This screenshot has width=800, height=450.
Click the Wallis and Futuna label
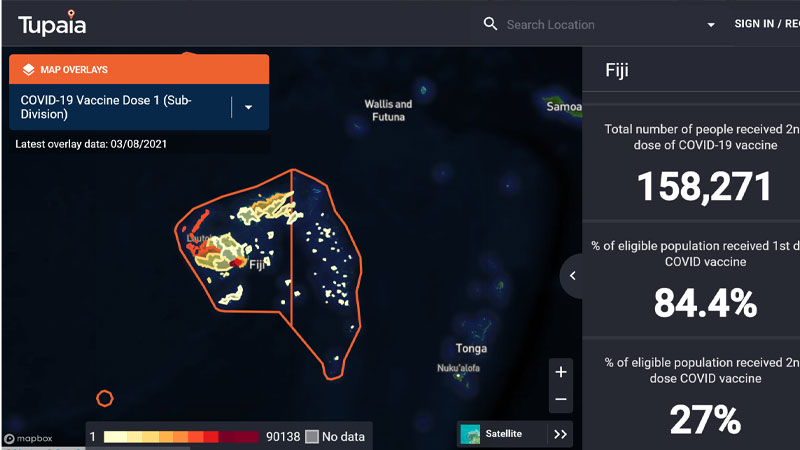[x=388, y=110]
